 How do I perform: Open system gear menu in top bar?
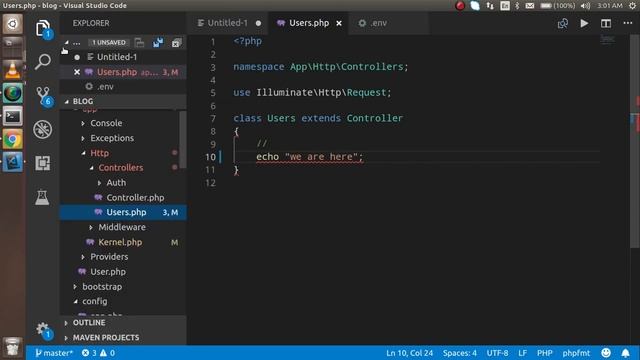pos(632,5)
